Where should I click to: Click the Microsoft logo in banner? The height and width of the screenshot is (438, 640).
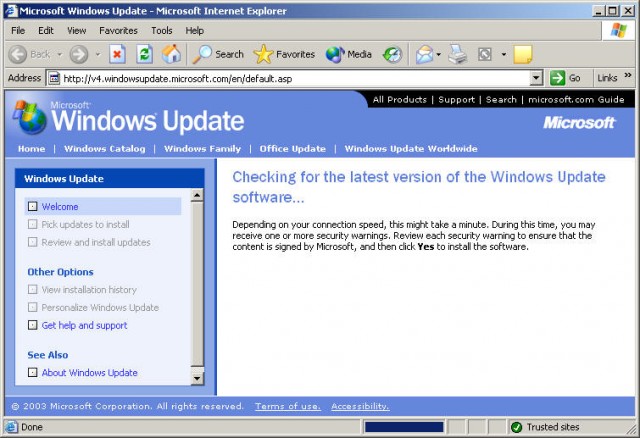pyautogui.click(x=579, y=122)
